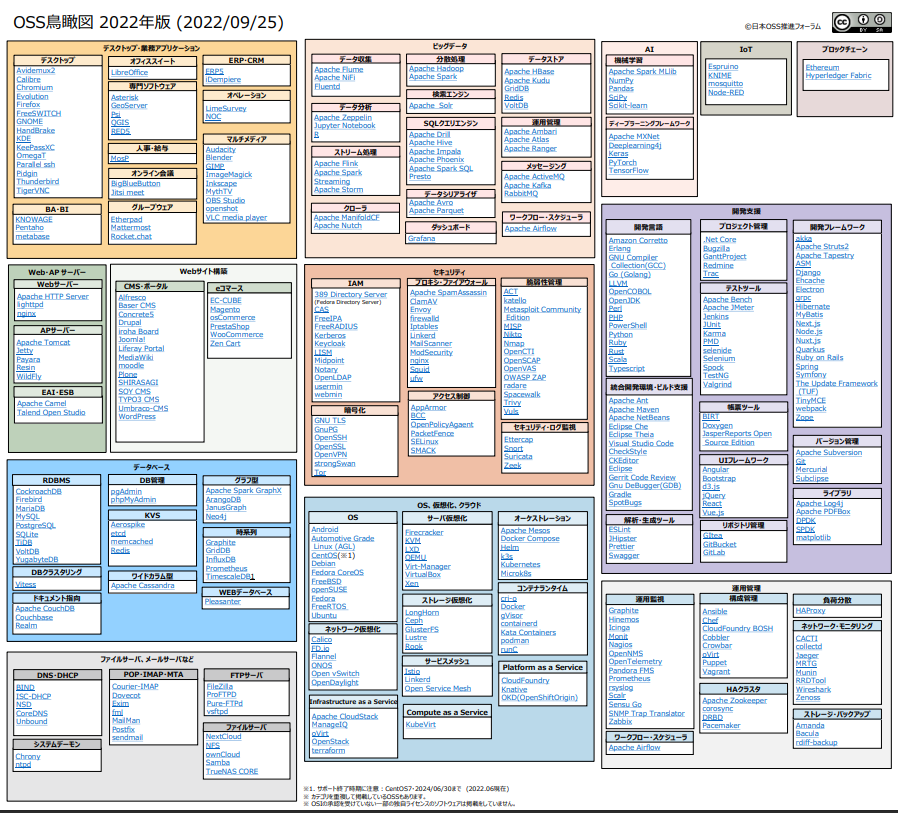Image resolution: width=898 pixels, height=813 pixels.
Task: Open the InfluxDB link
Action: pyautogui.click(x=220, y=560)
